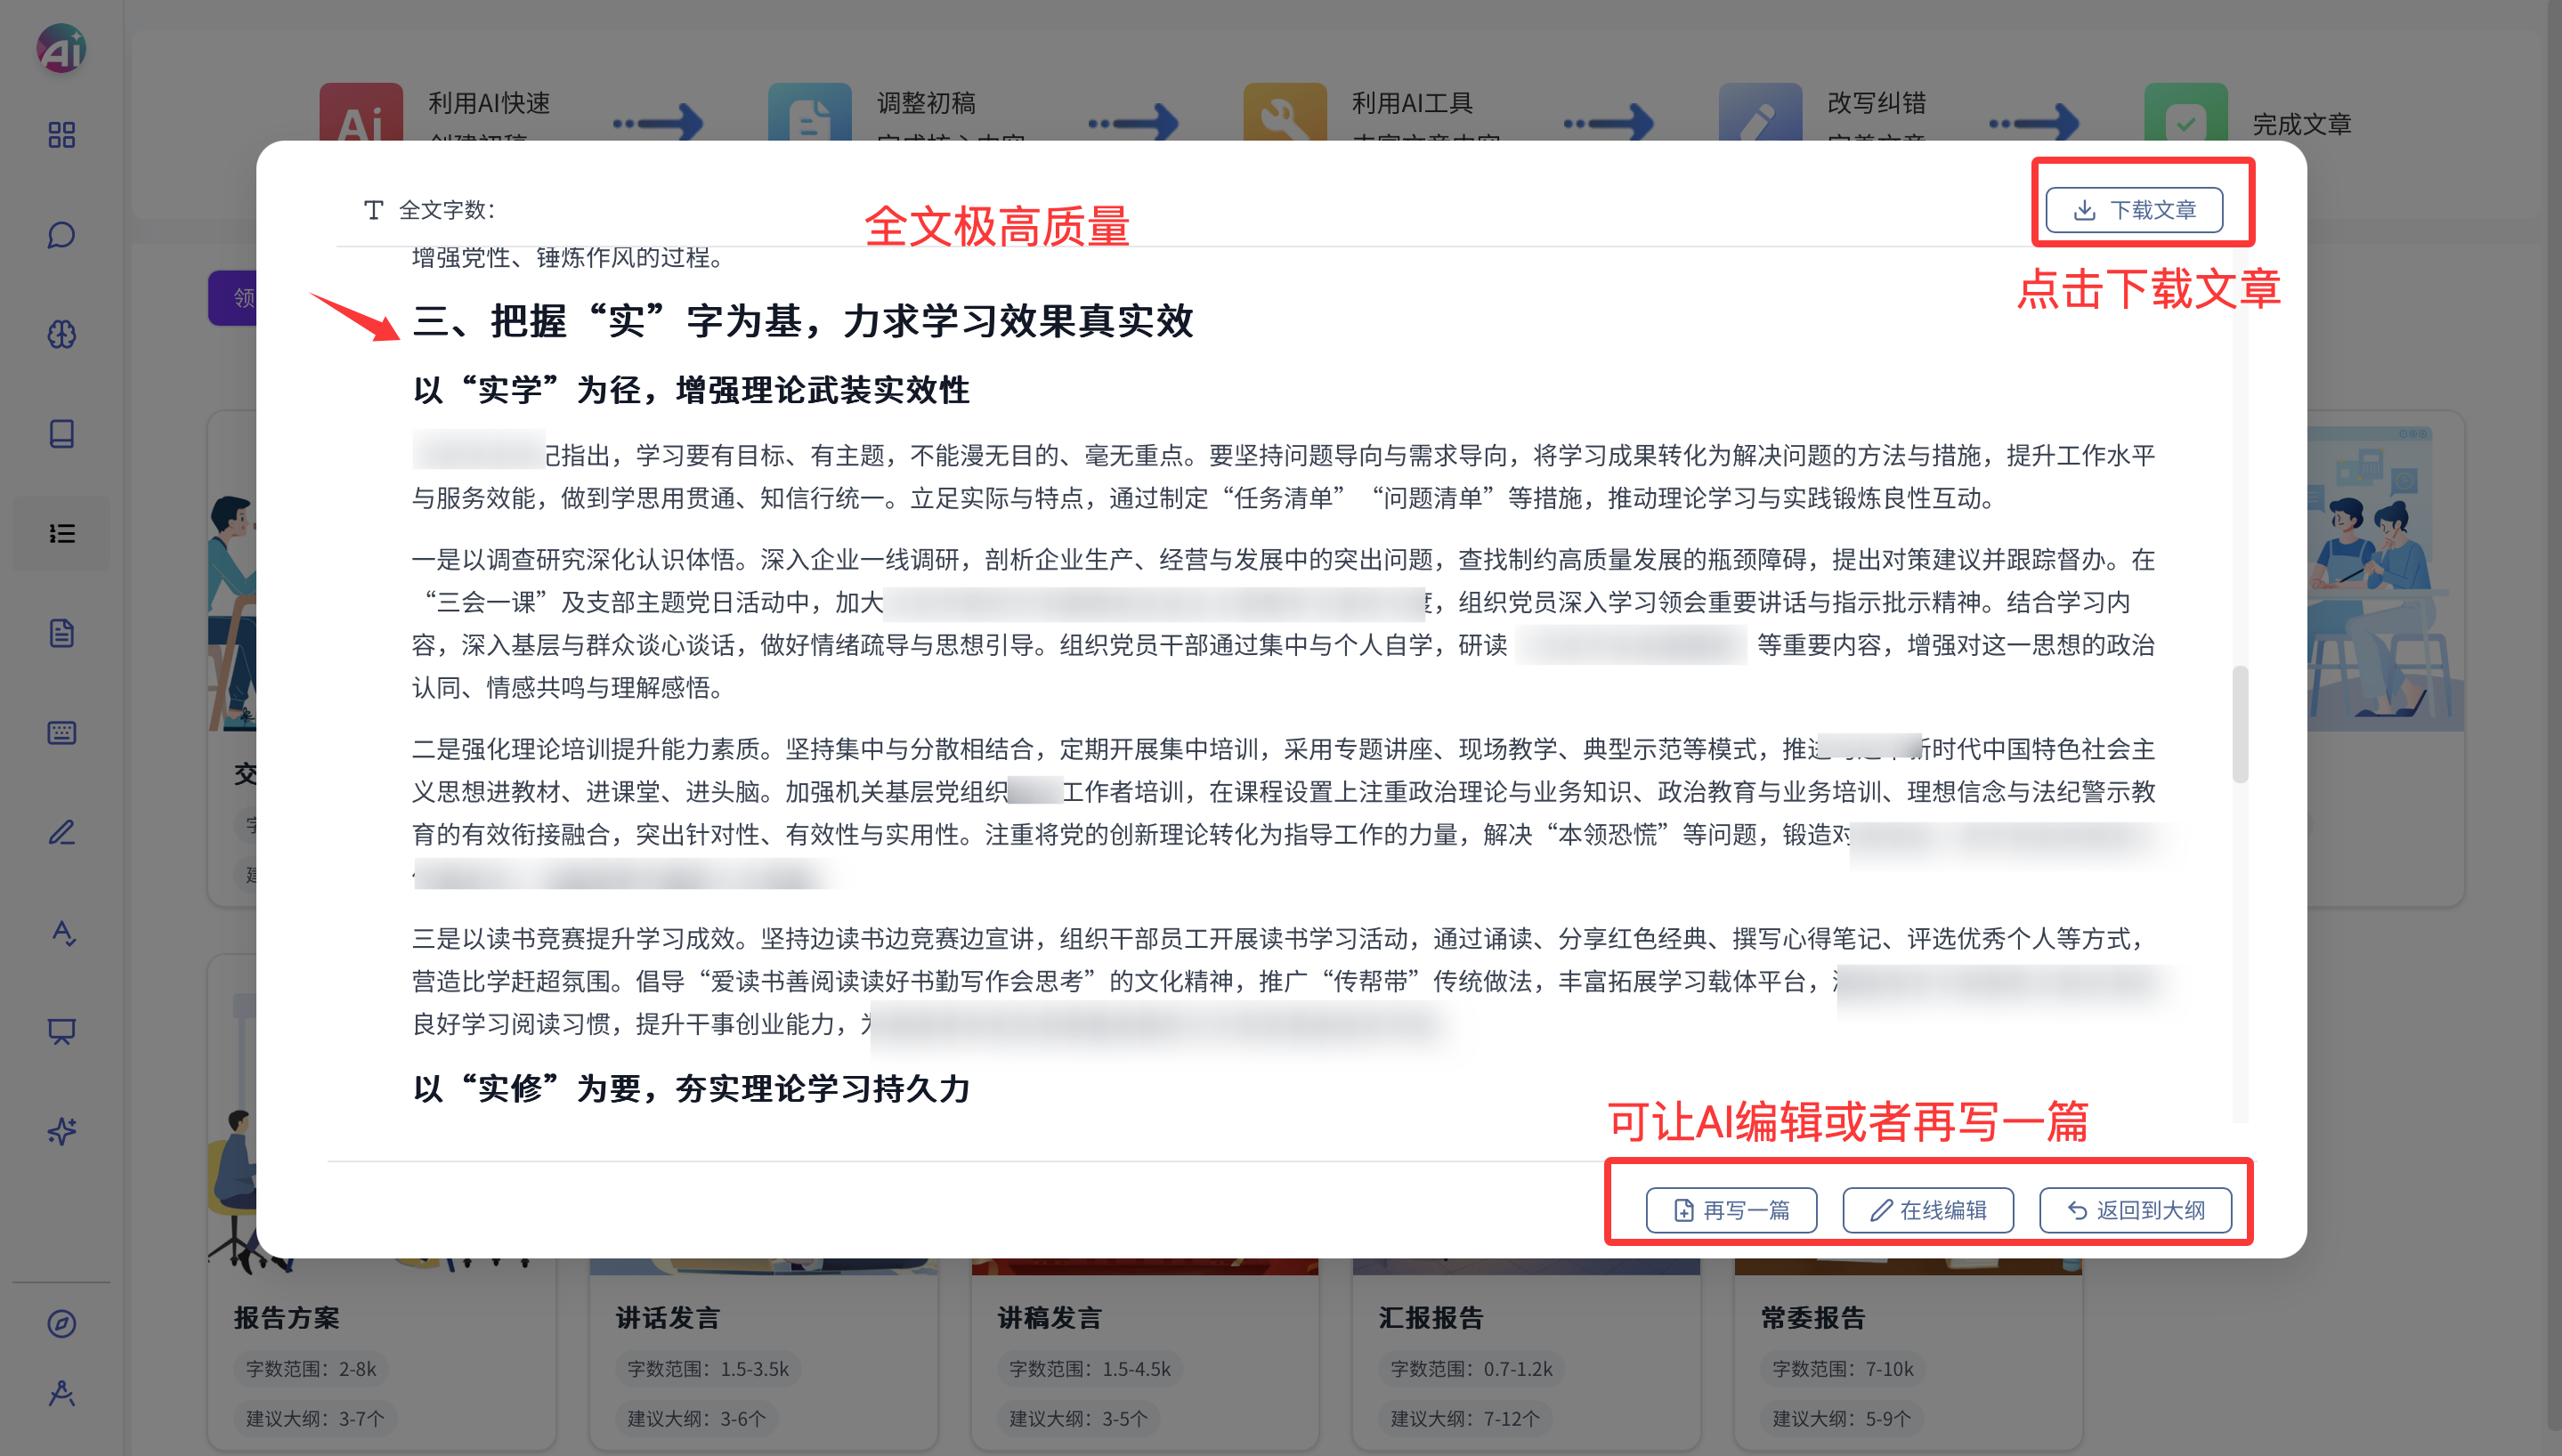Open 在线编辑 online editing

[1927, 1210]
